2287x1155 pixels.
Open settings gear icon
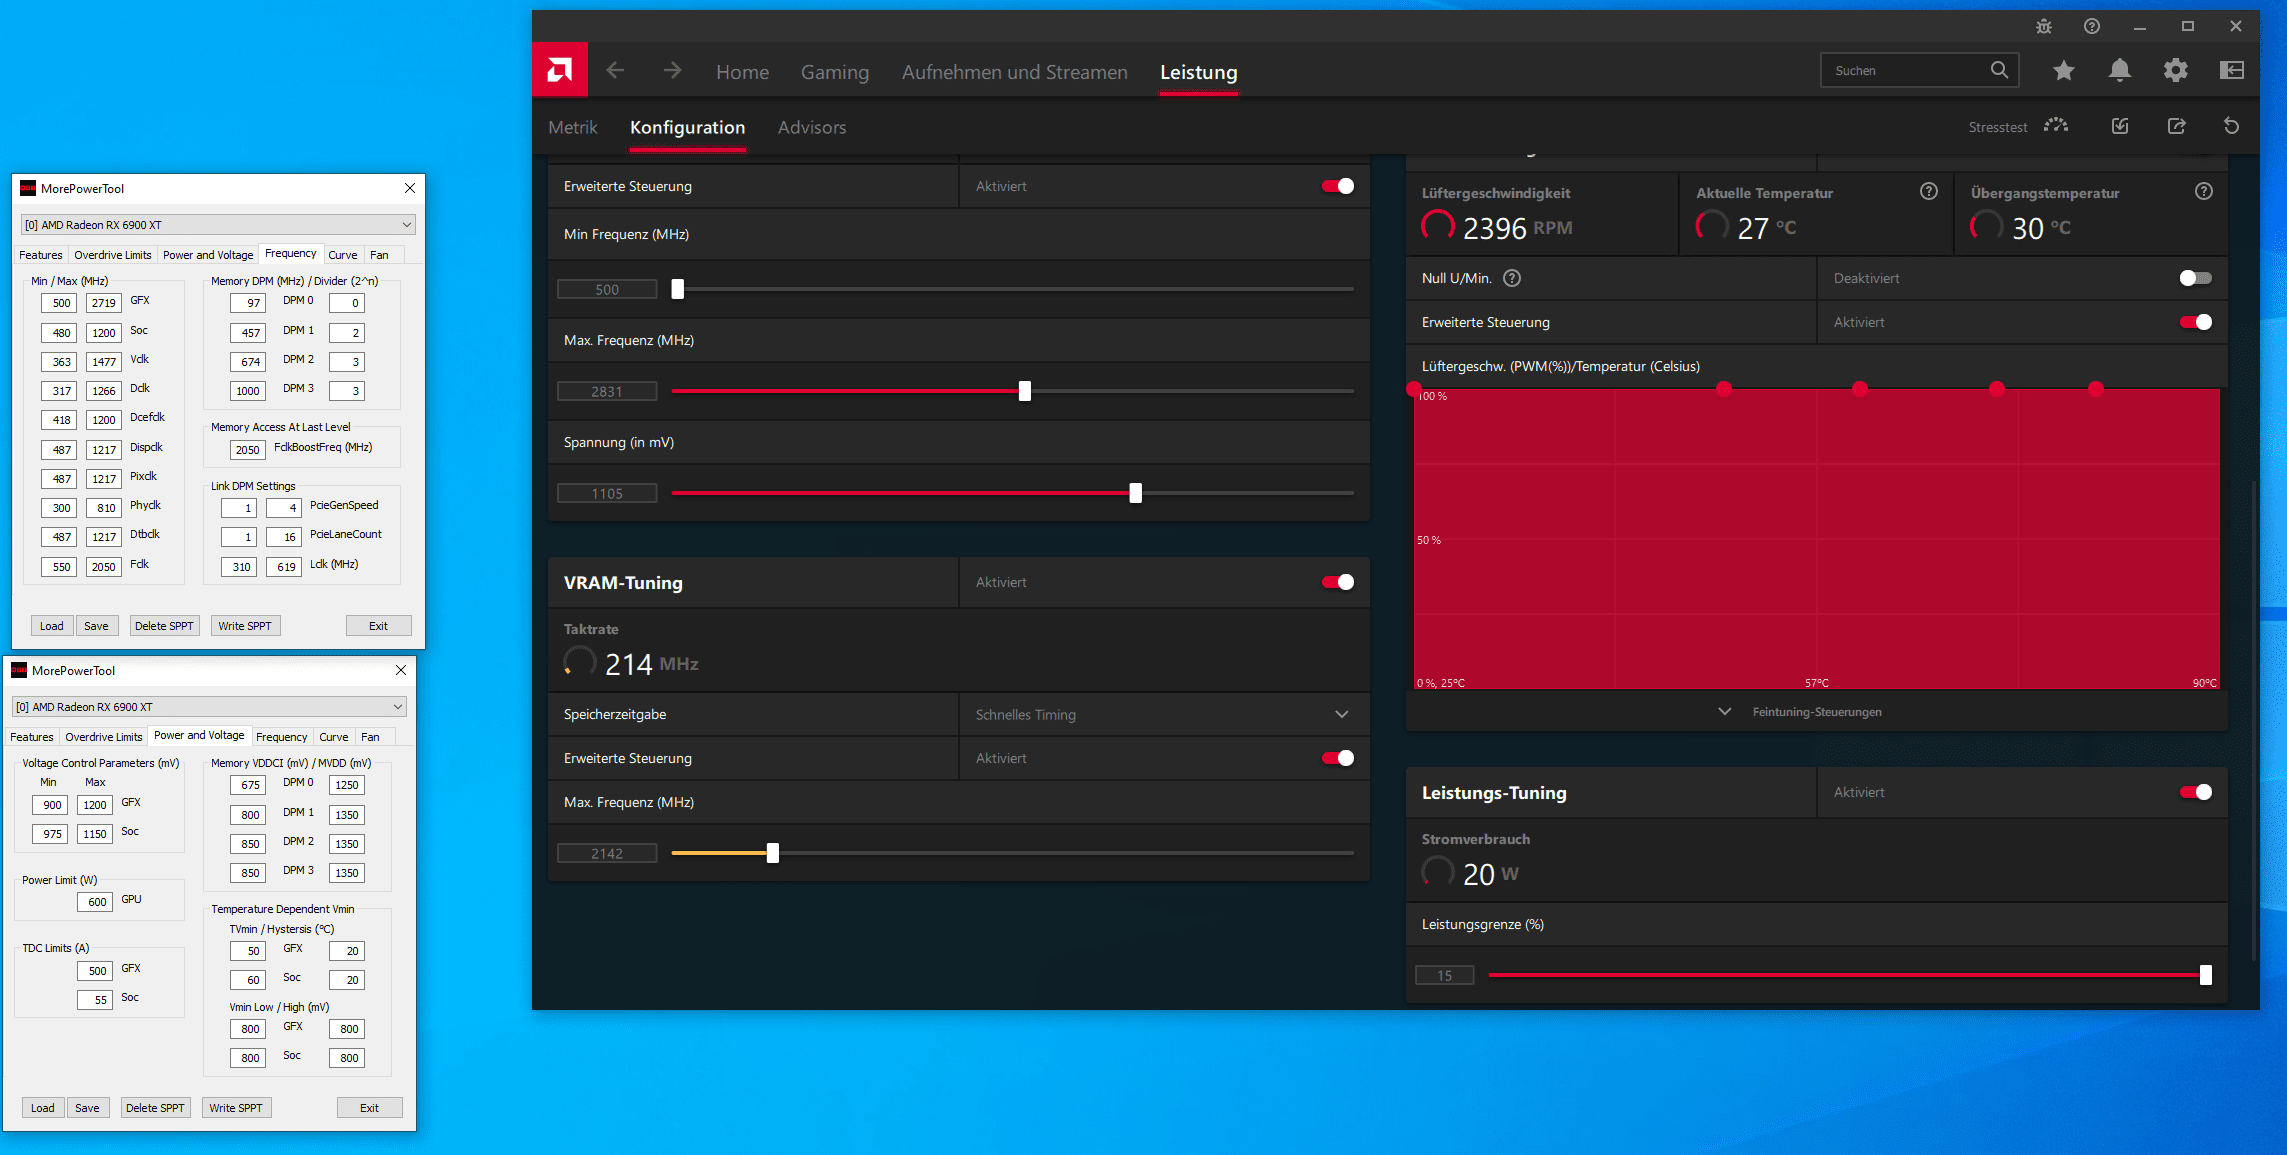[x=2175, y=70]
